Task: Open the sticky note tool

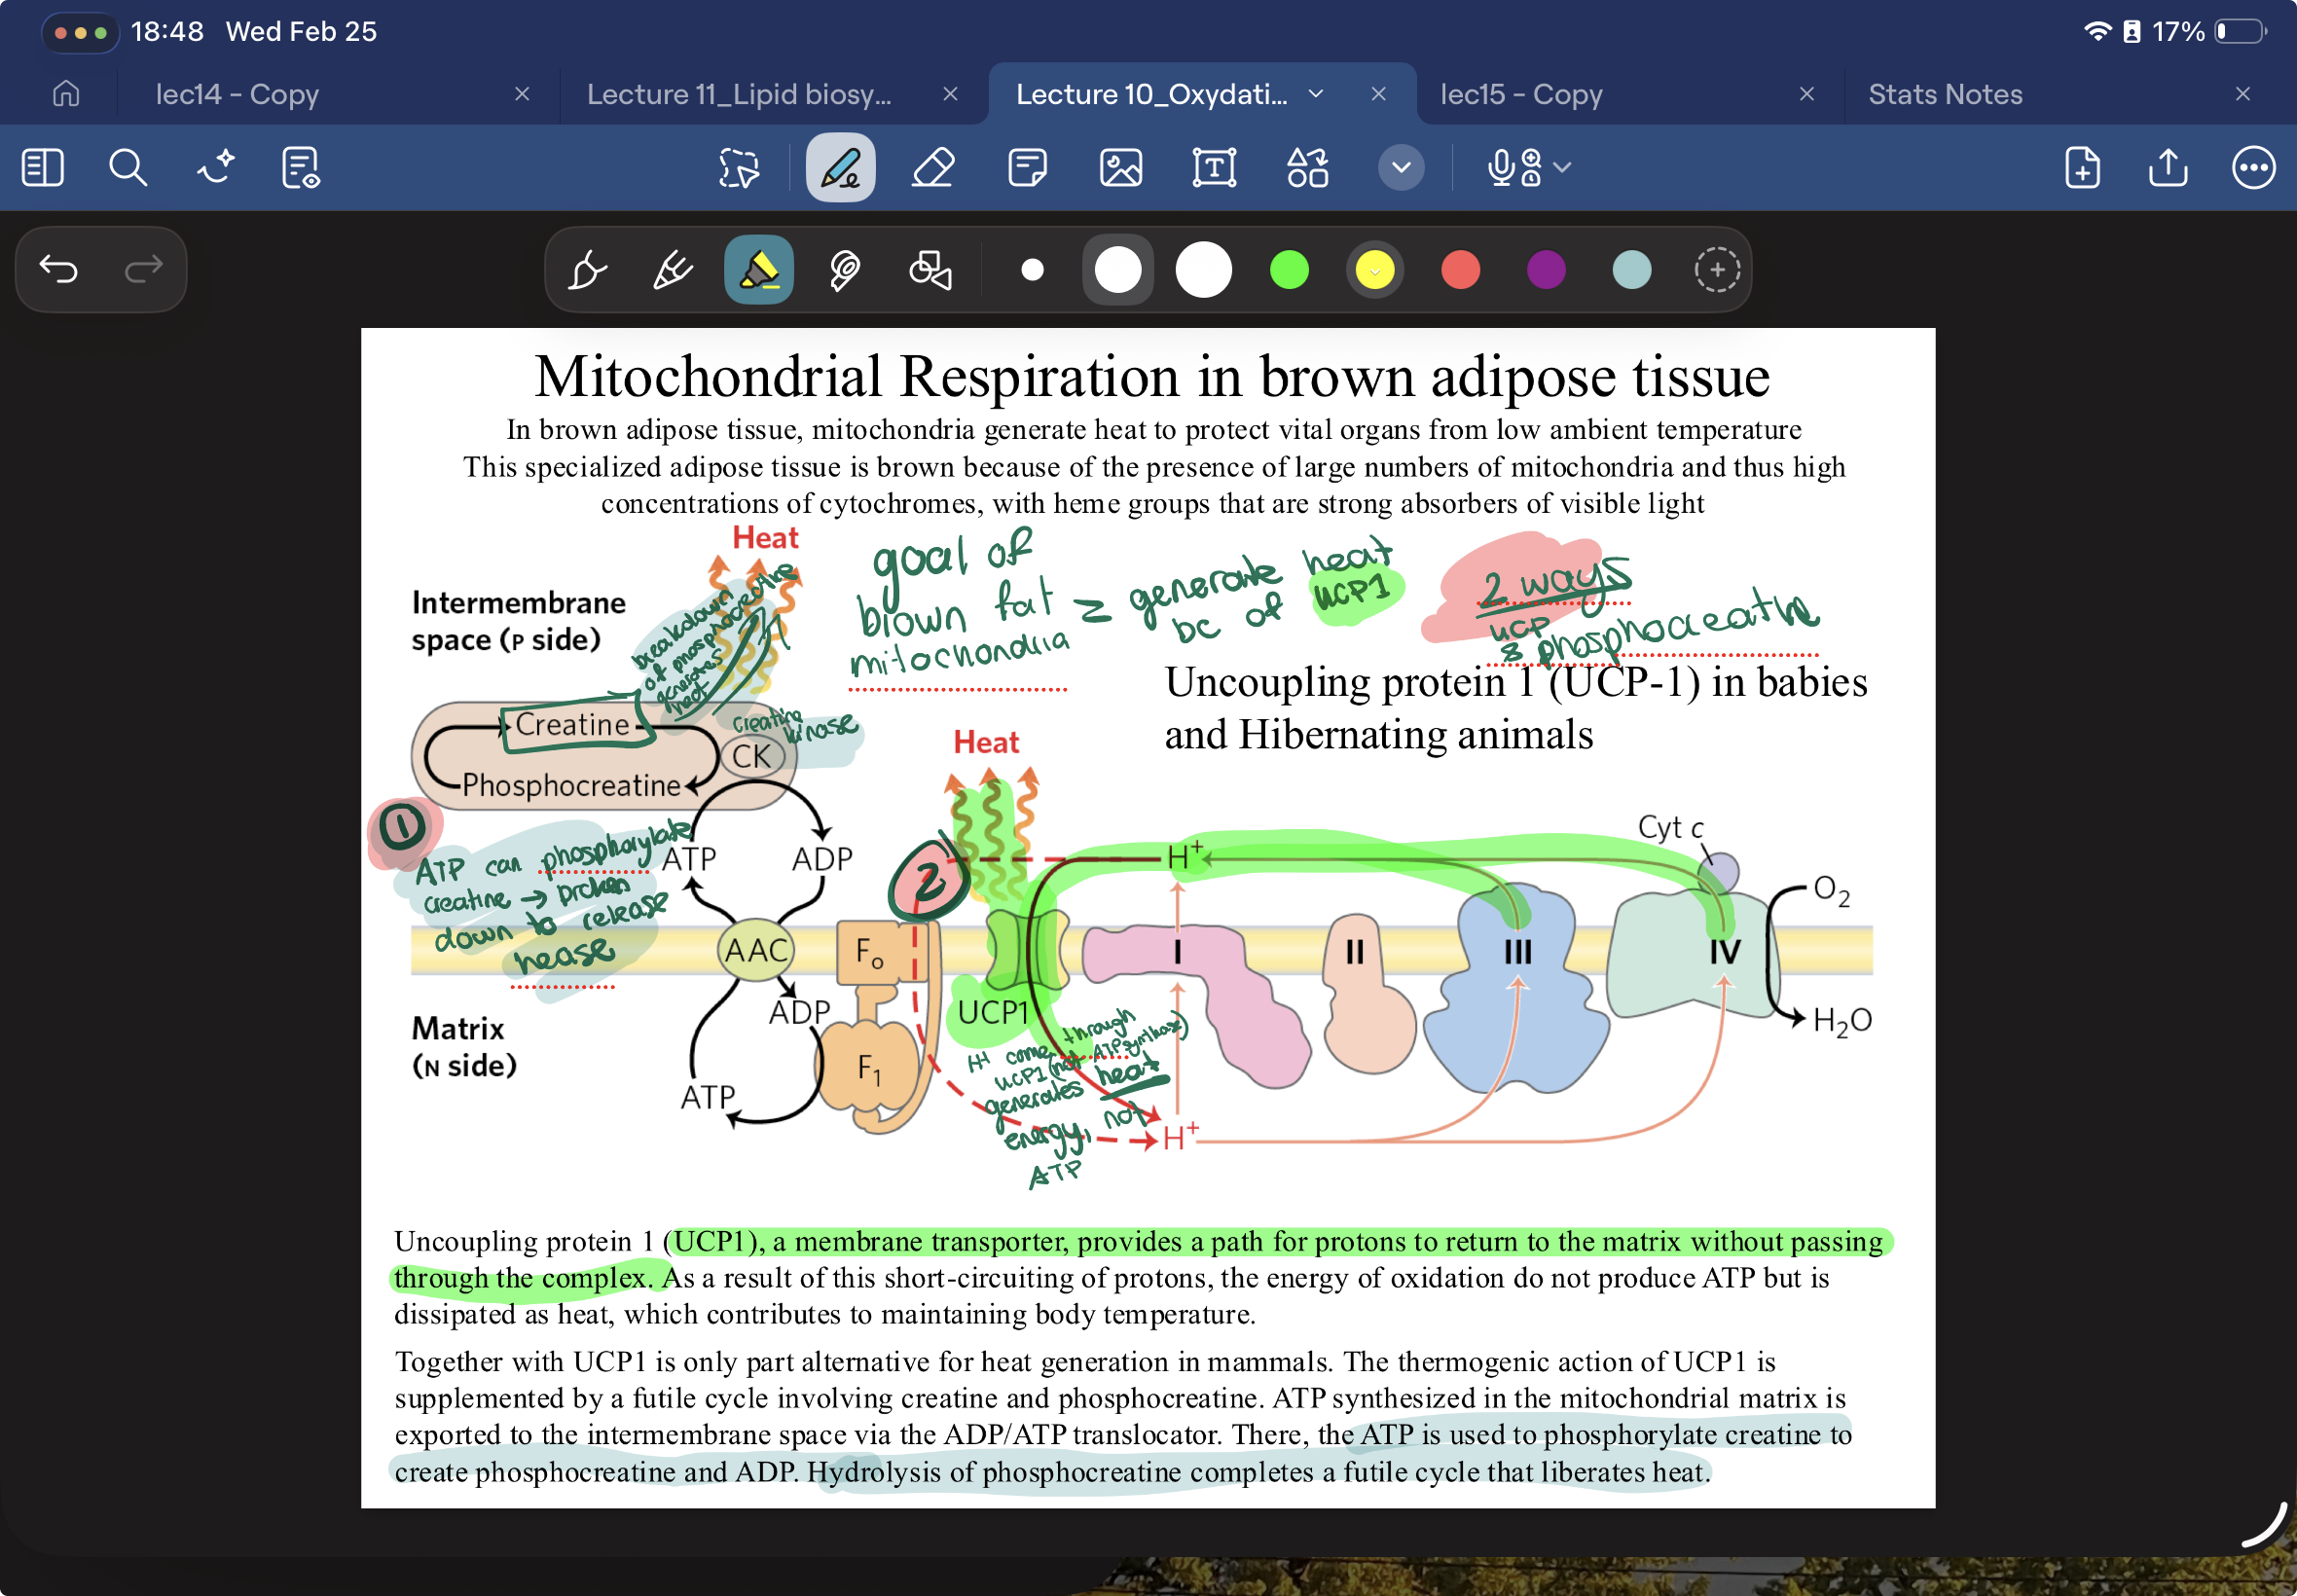Action: (x=1027, y=167)
